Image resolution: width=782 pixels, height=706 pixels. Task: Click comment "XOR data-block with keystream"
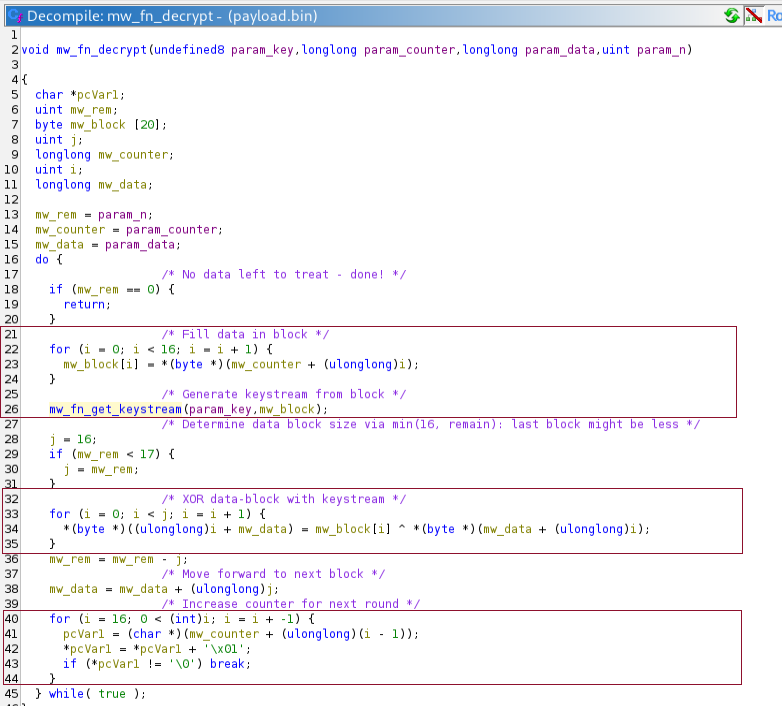click(283, 499)
